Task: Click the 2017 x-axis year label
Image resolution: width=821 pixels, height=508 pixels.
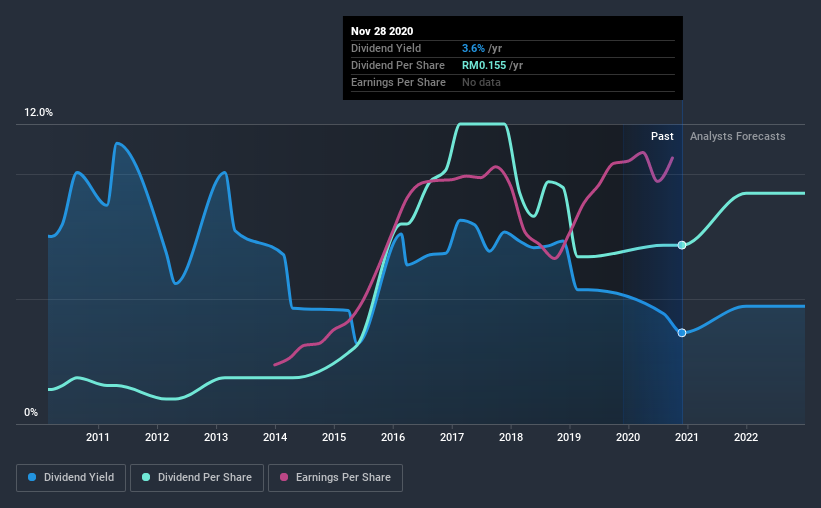Action: point(452,437)
